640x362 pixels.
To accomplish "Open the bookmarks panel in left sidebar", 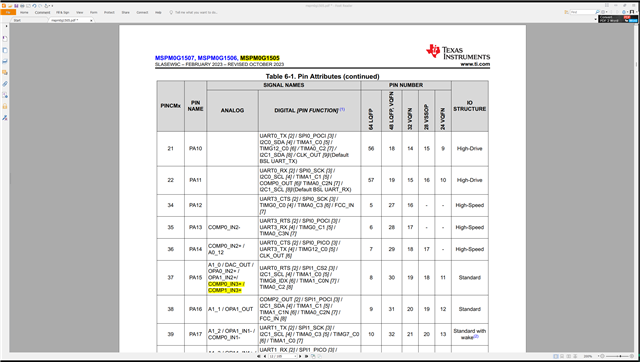I will [x=5, y=38].
